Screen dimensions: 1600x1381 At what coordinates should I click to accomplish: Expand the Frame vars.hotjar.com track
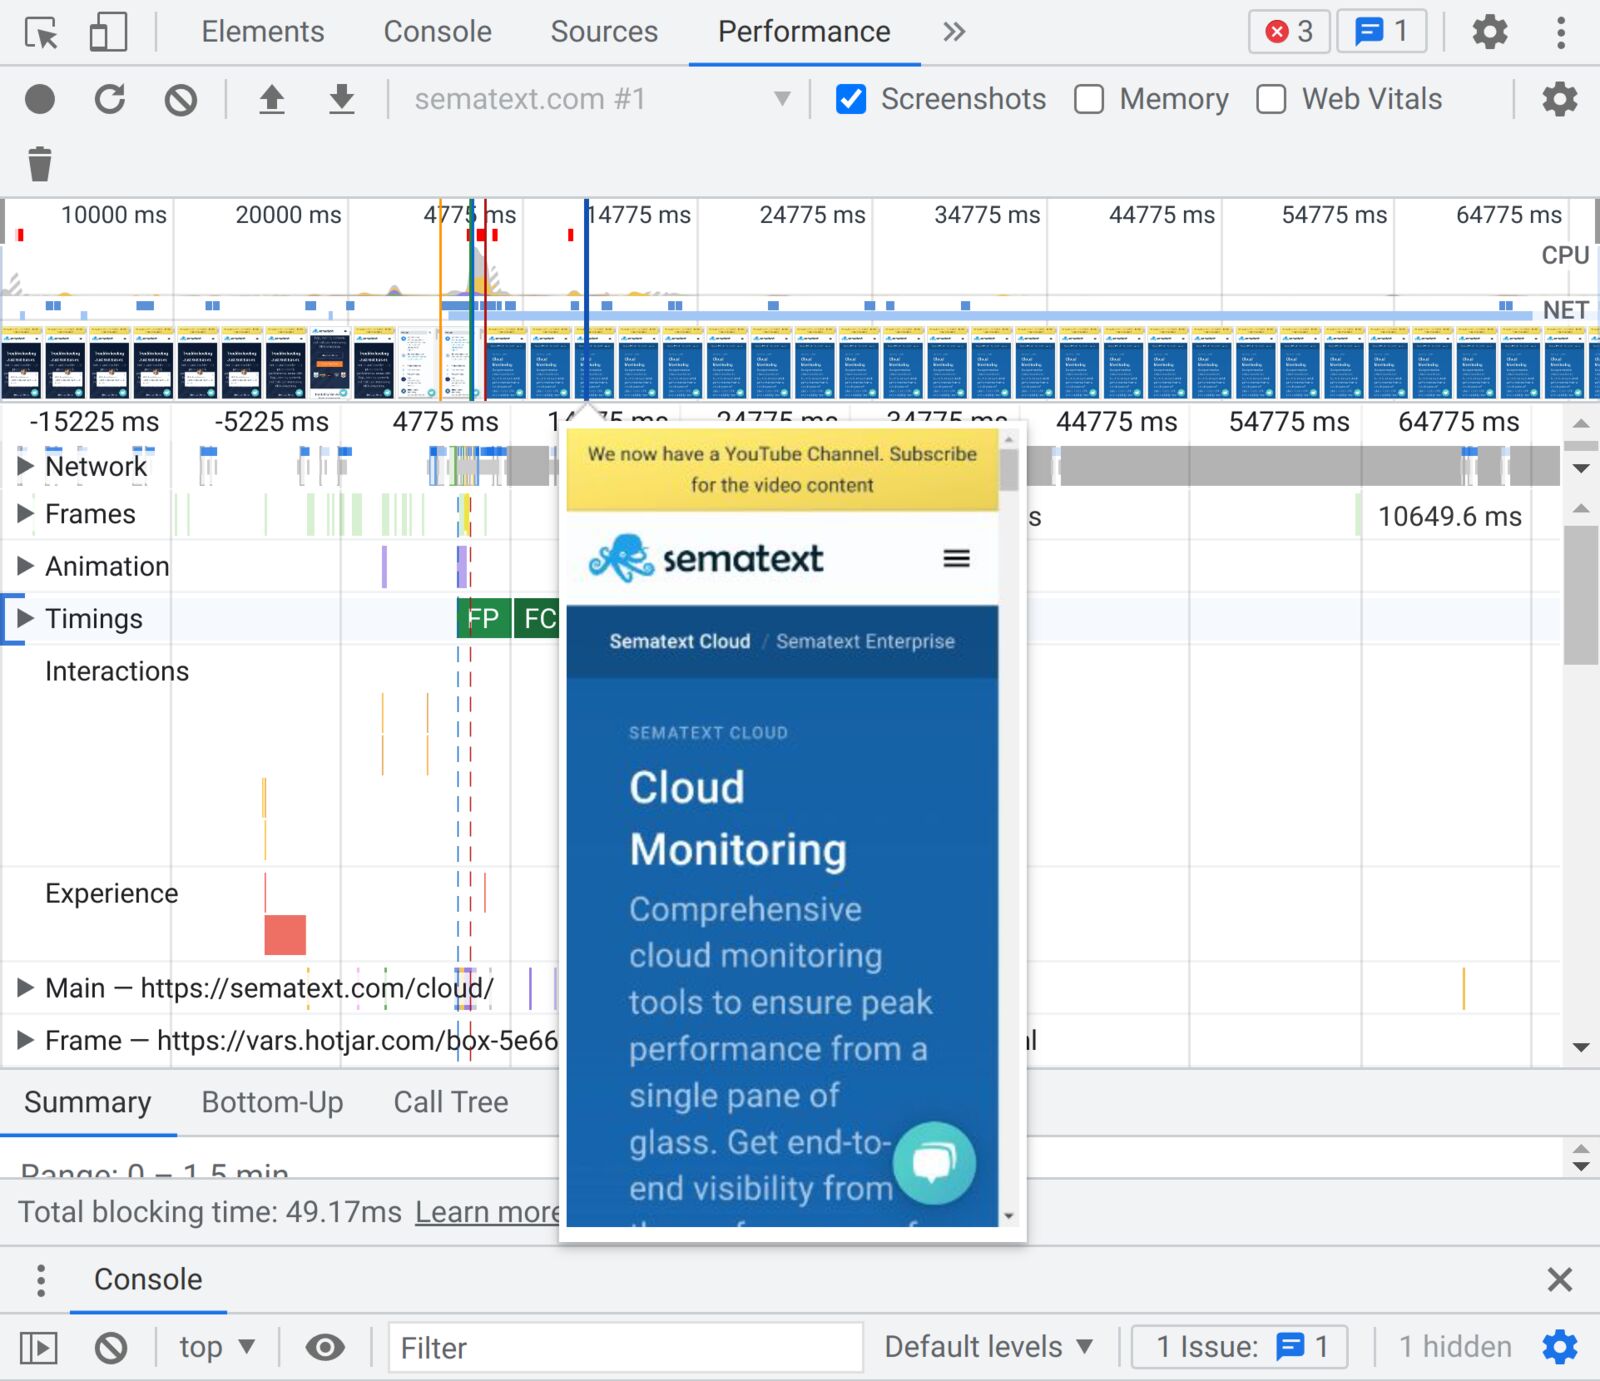click(x=26, y=1040)
